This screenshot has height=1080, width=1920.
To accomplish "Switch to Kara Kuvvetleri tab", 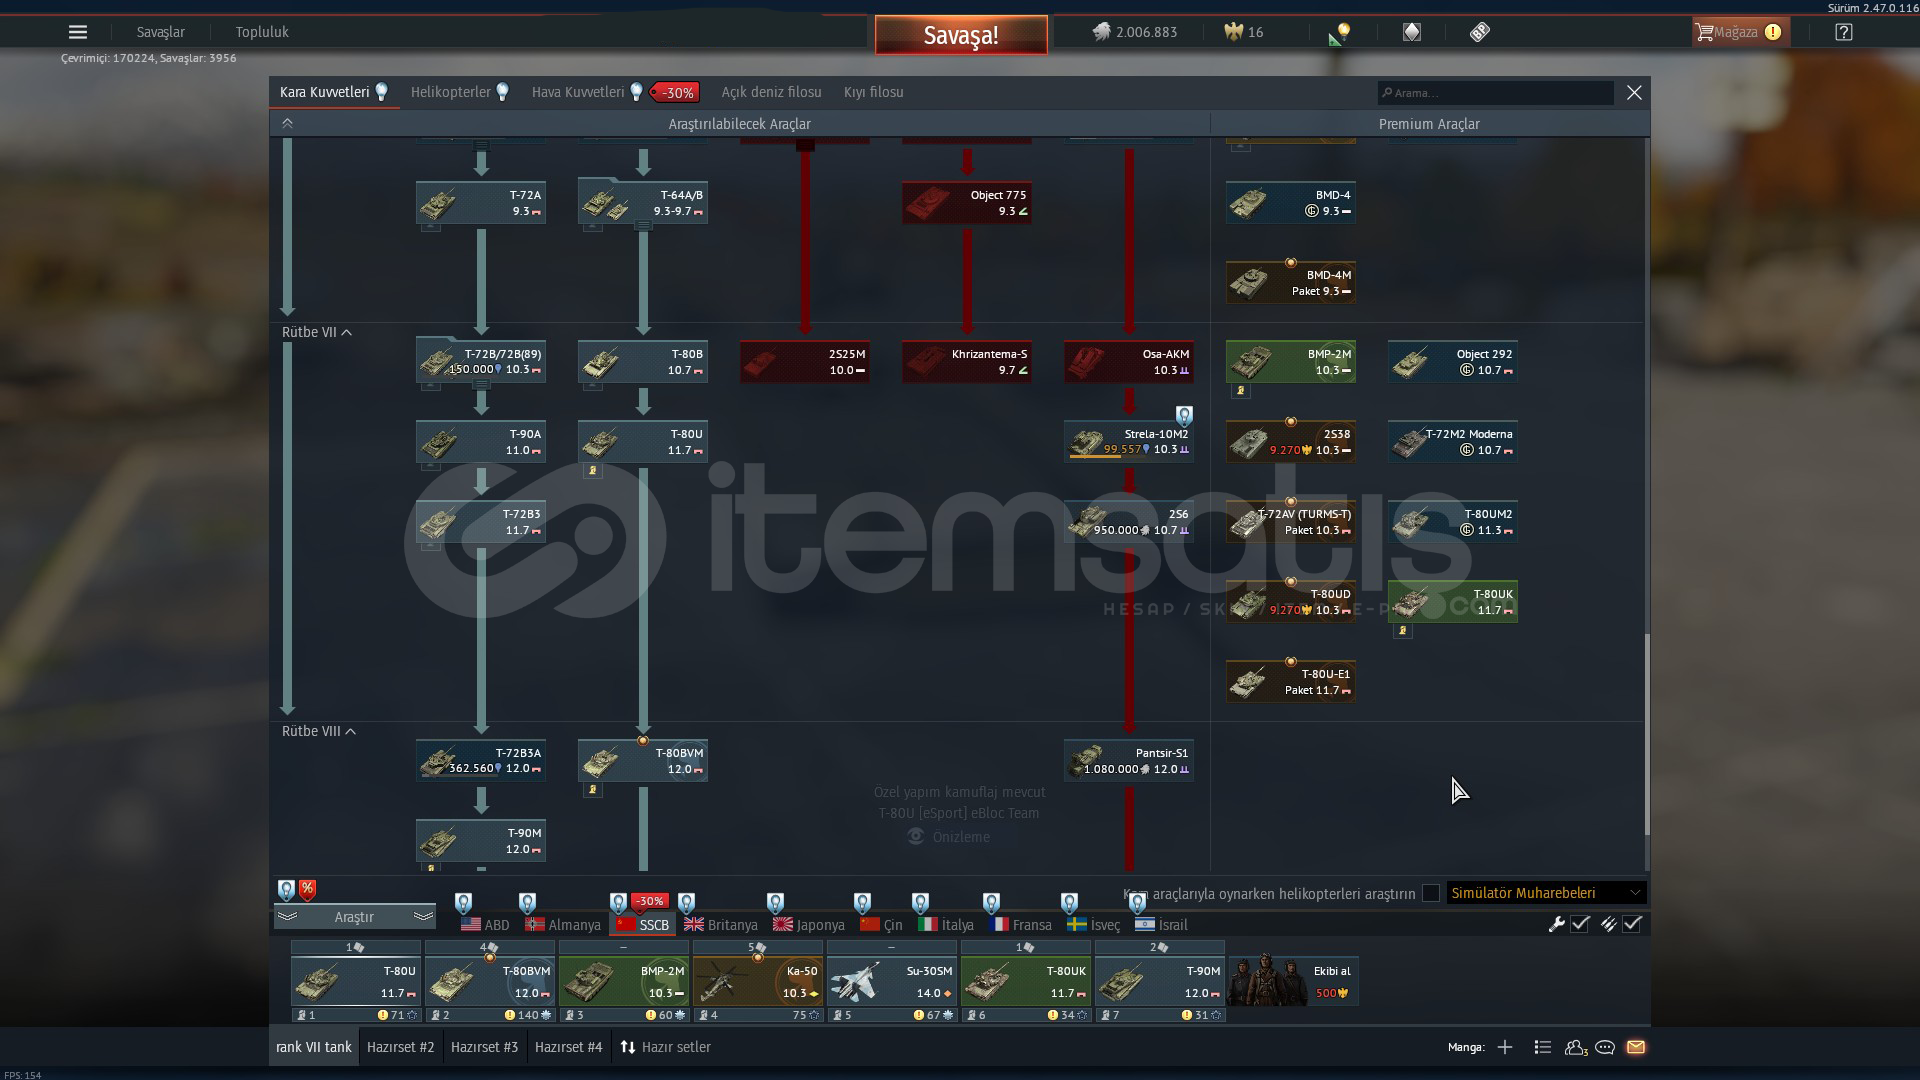I will (334, 92).
